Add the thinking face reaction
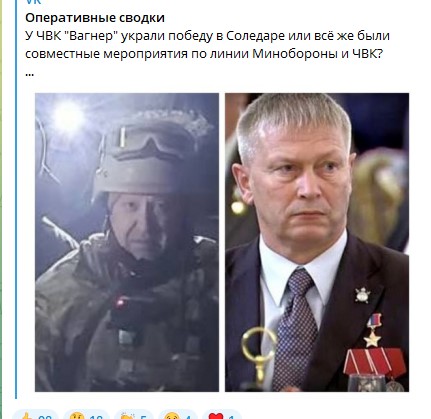This screenshot has width=431, height=419. click(x=86, y=415)
